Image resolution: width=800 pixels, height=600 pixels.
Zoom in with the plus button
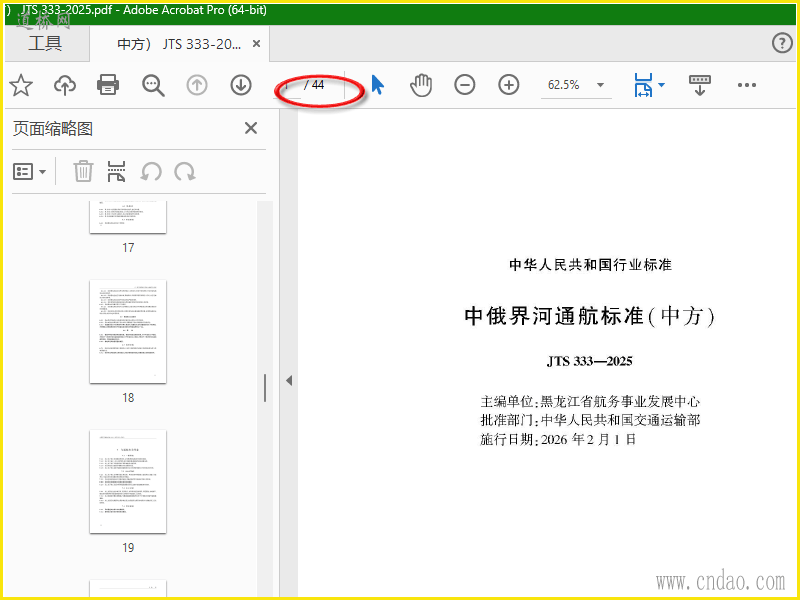point(509,85)
